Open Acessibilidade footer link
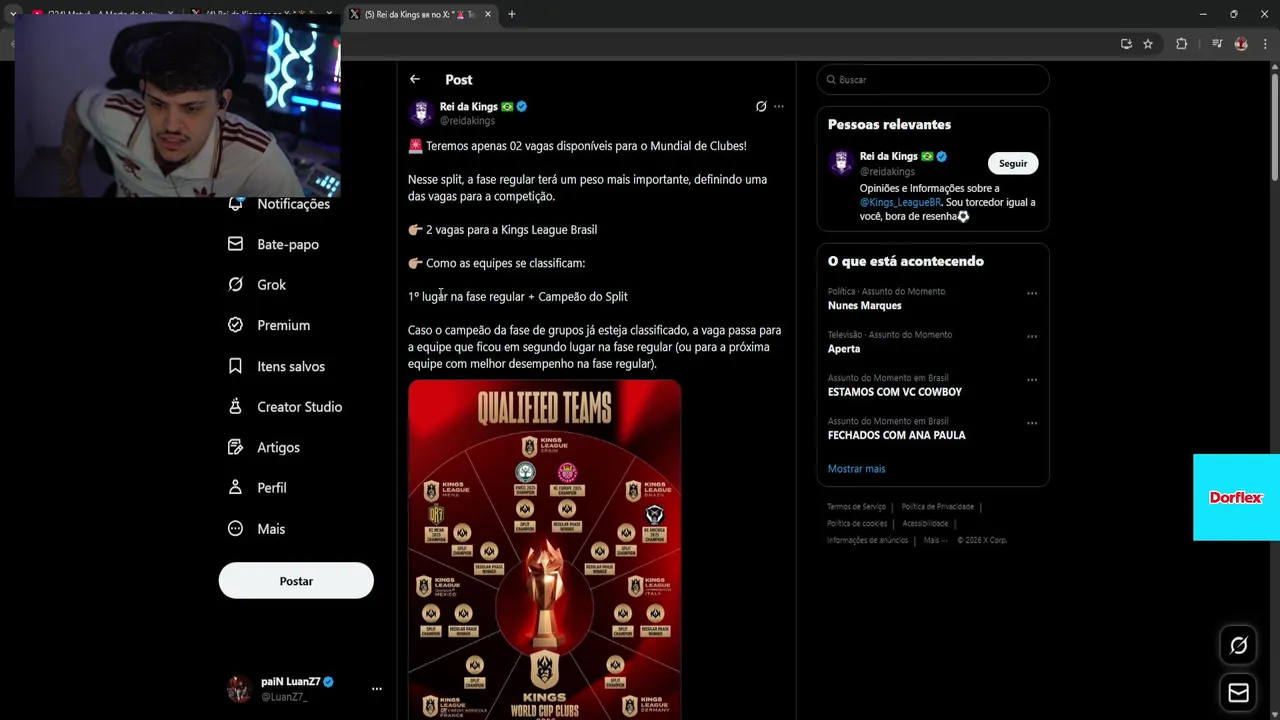1280x720 pixels. coord(925,524)
